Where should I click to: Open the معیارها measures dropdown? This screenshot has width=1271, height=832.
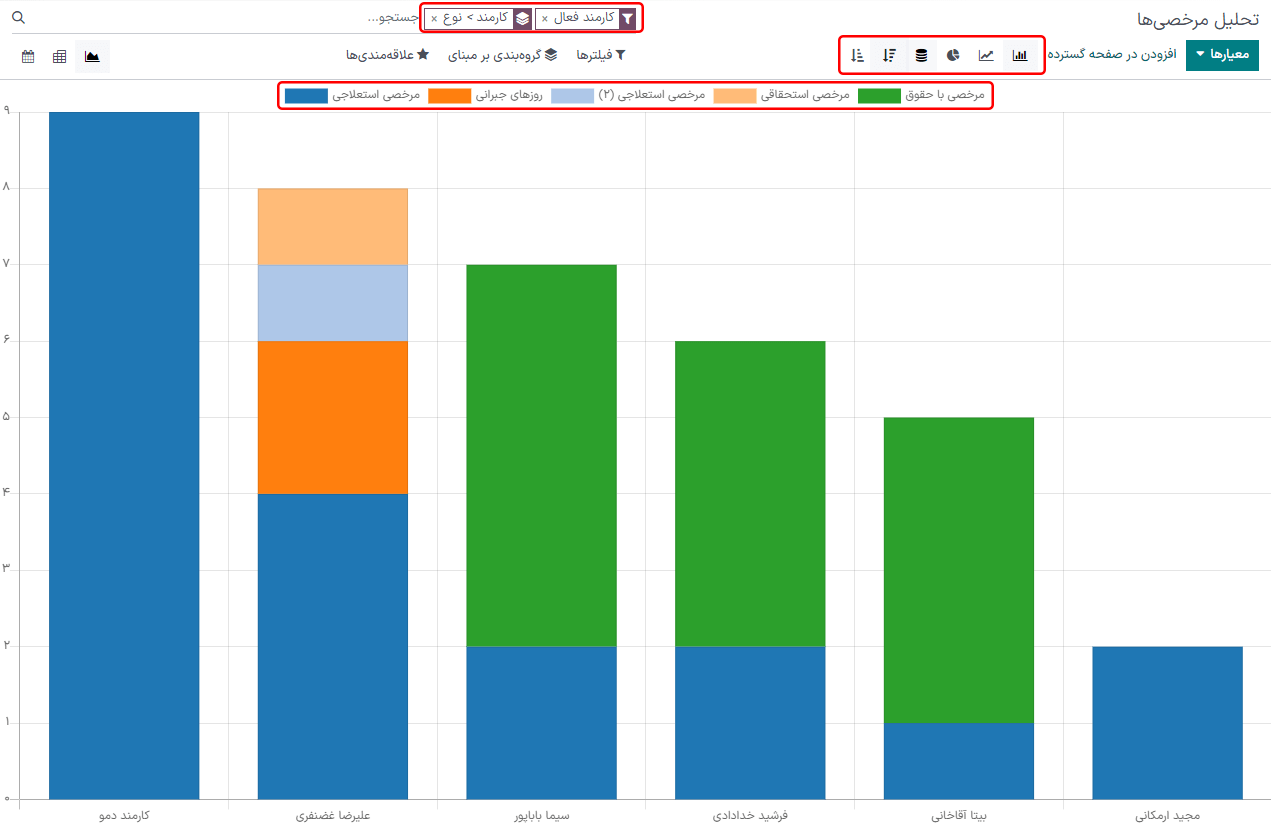[x=1222, y=55]
